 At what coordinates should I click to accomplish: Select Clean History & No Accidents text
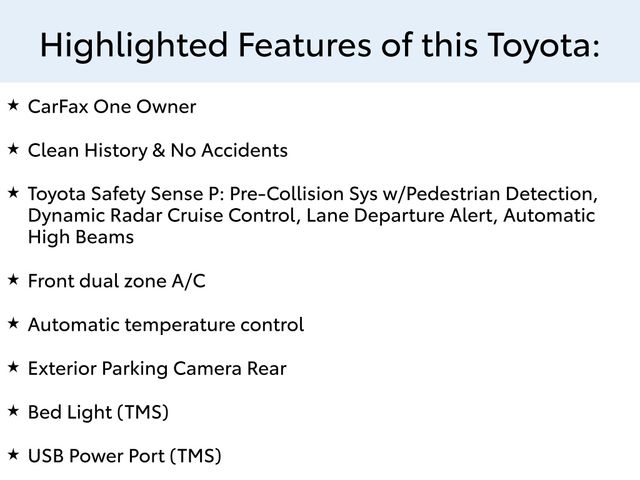click(158, 150)
